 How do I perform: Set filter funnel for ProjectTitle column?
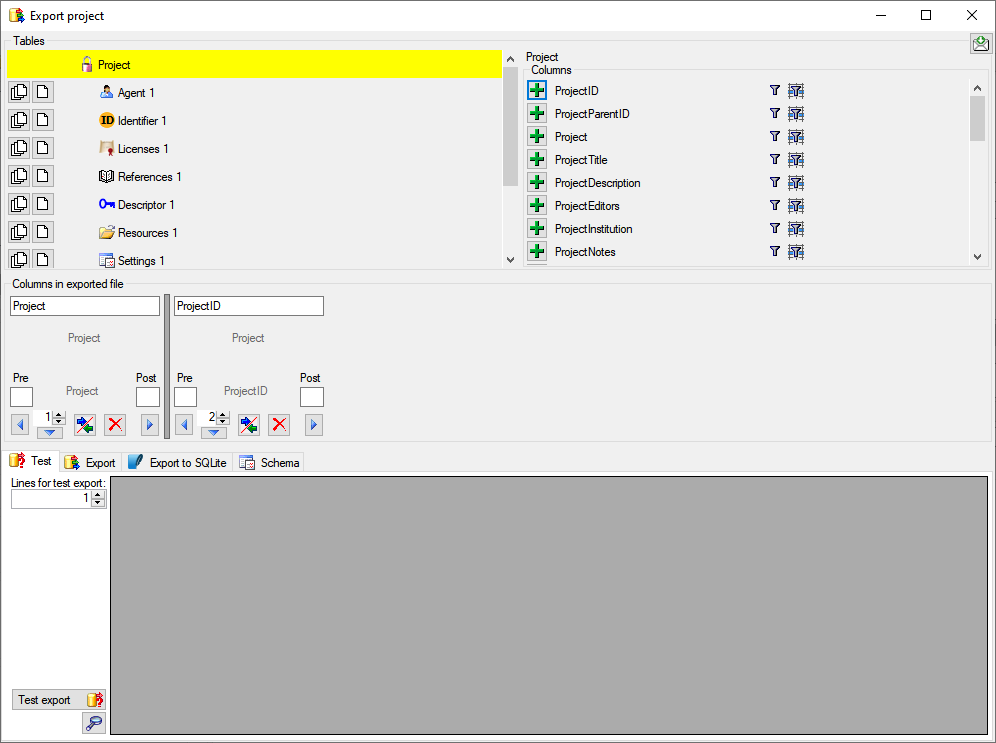[774, 159]
